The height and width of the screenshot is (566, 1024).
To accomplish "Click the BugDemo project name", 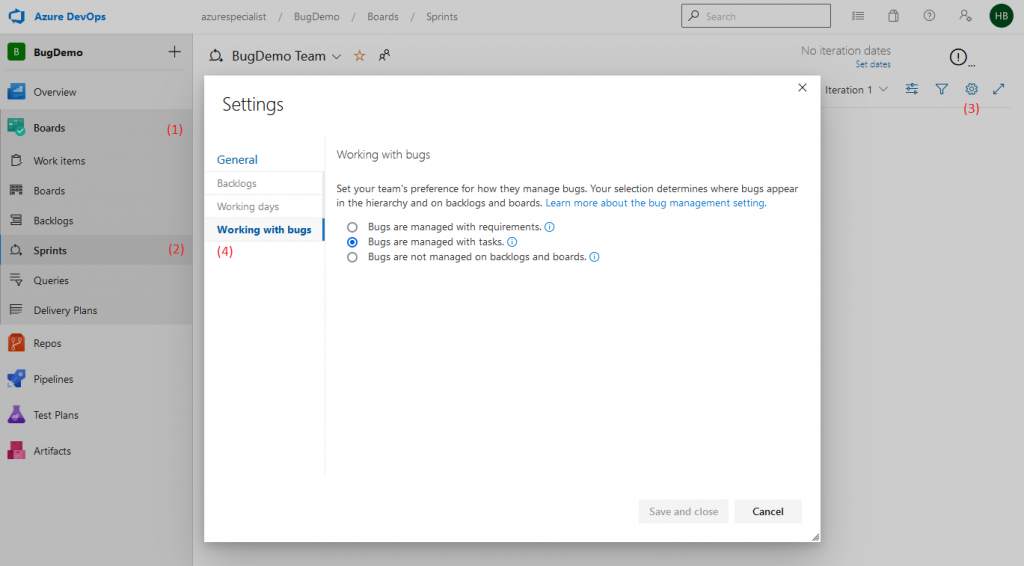I will (58, 52).
